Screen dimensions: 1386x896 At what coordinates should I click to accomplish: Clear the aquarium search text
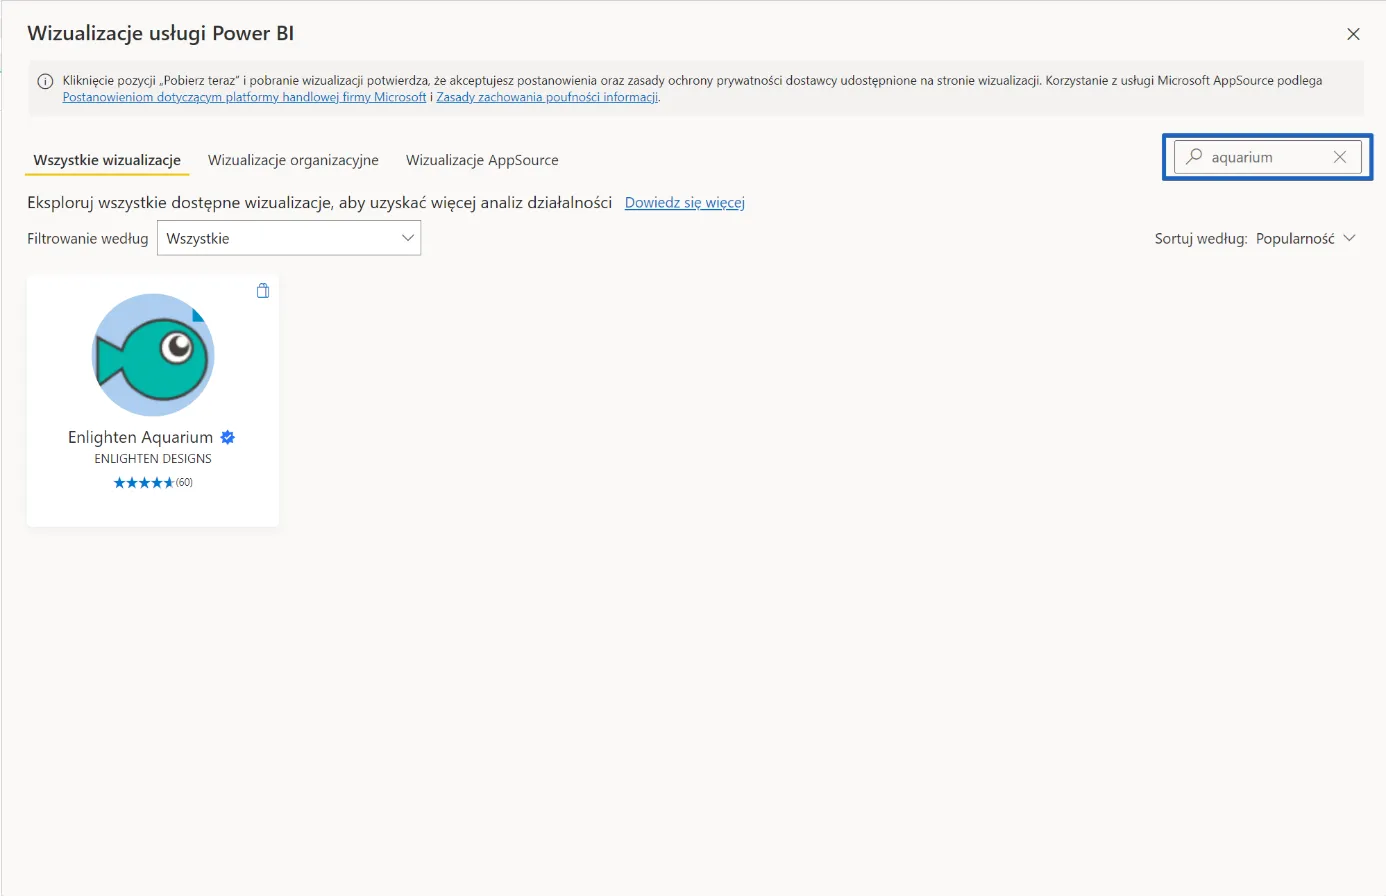pyautogui.click(x=1340, y=157)
